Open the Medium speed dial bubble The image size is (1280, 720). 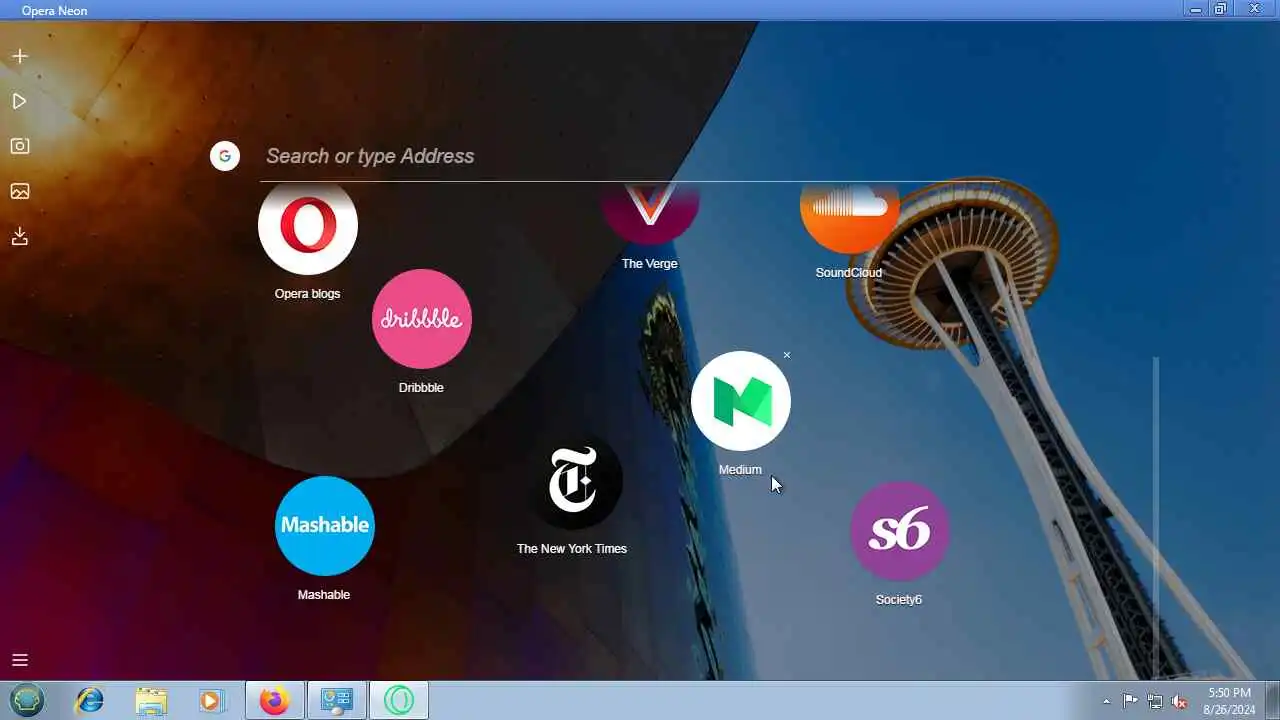click(741, 401)
